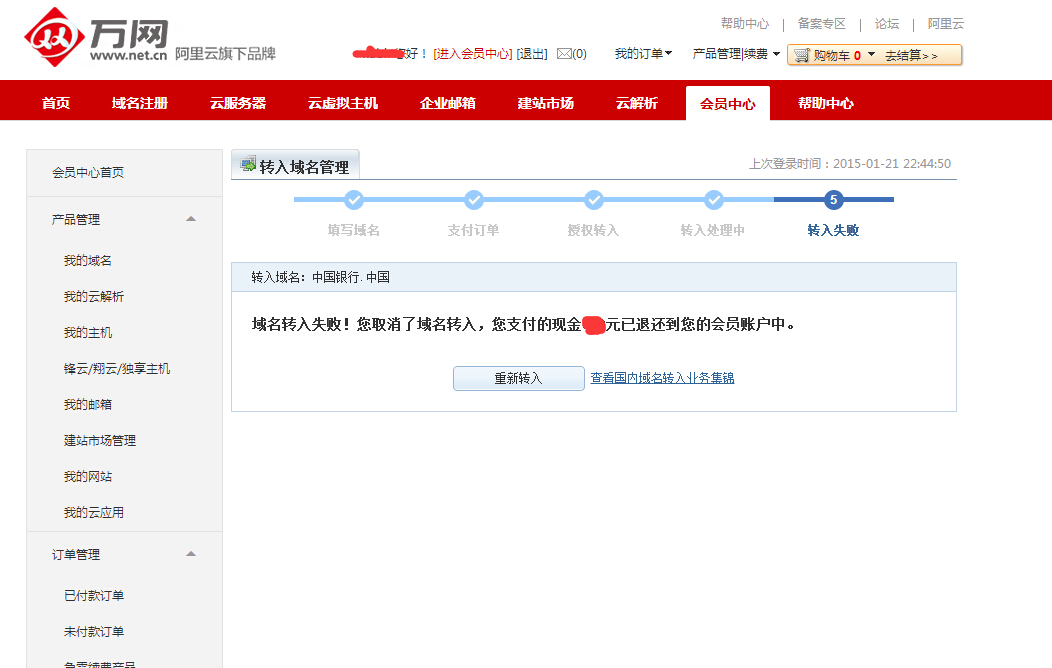Screen dimensions: 1052x668
Task: Open 论坛 link
Action: (887, 23)
